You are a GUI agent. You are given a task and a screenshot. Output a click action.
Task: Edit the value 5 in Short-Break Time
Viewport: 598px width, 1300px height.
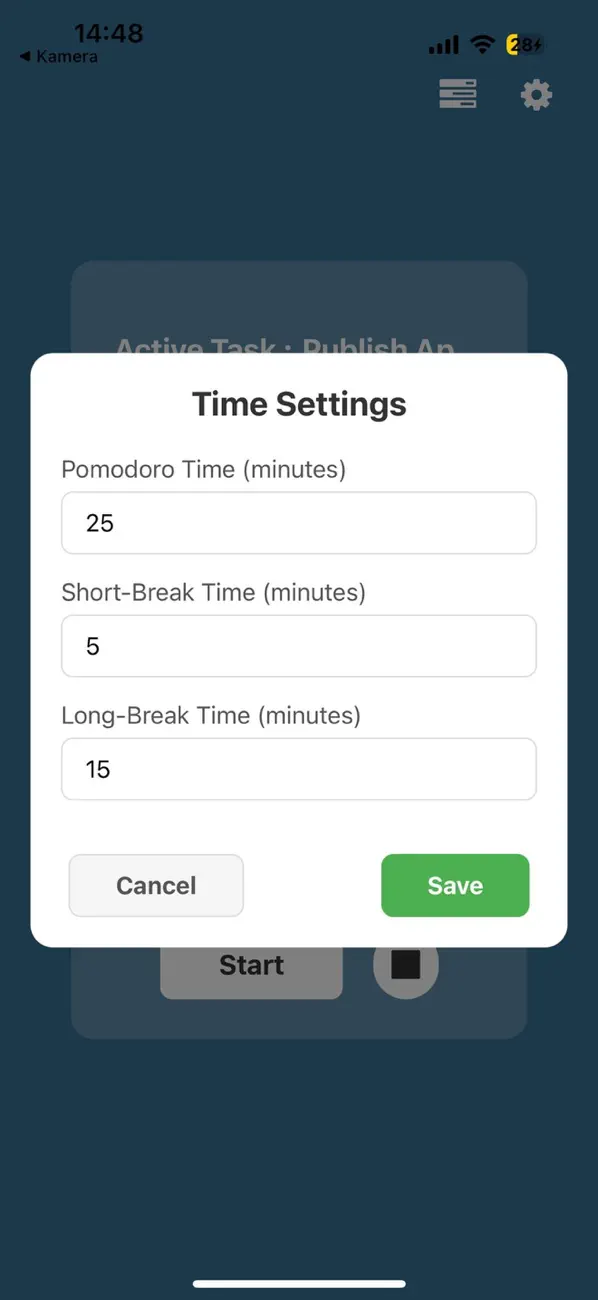[x=93, y=646]
